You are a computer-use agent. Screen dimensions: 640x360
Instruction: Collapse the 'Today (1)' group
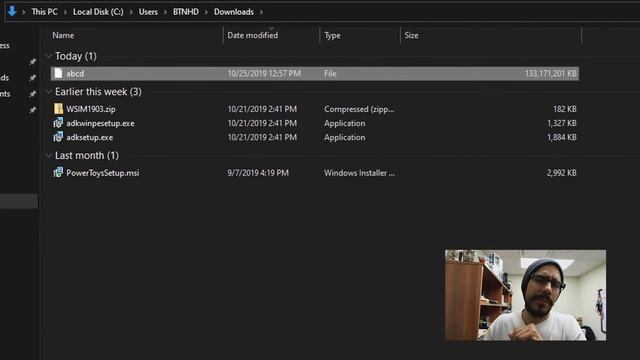coord(49,56)
